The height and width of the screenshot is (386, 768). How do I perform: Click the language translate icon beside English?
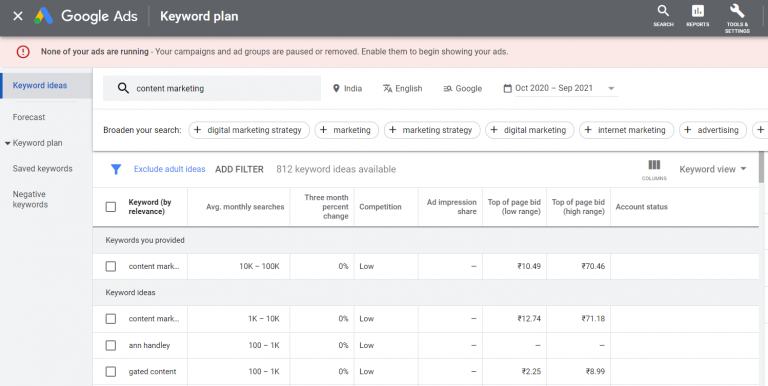[x=387, y=88]
